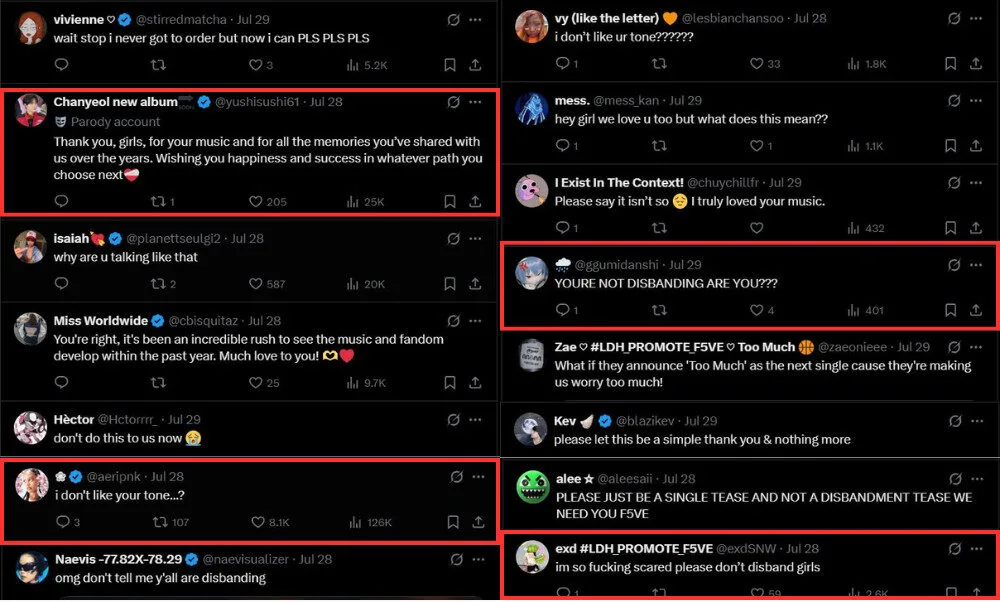1000x602 pixels.
Task: Open @stirredmatcha profile handle
Action: 178,20
